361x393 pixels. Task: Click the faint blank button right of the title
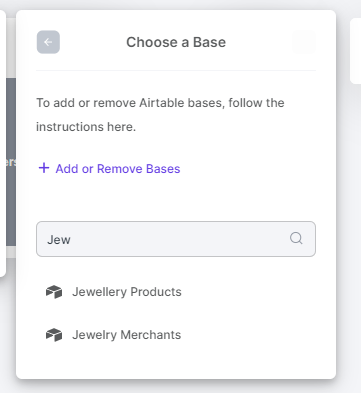(x=304, y=42)
